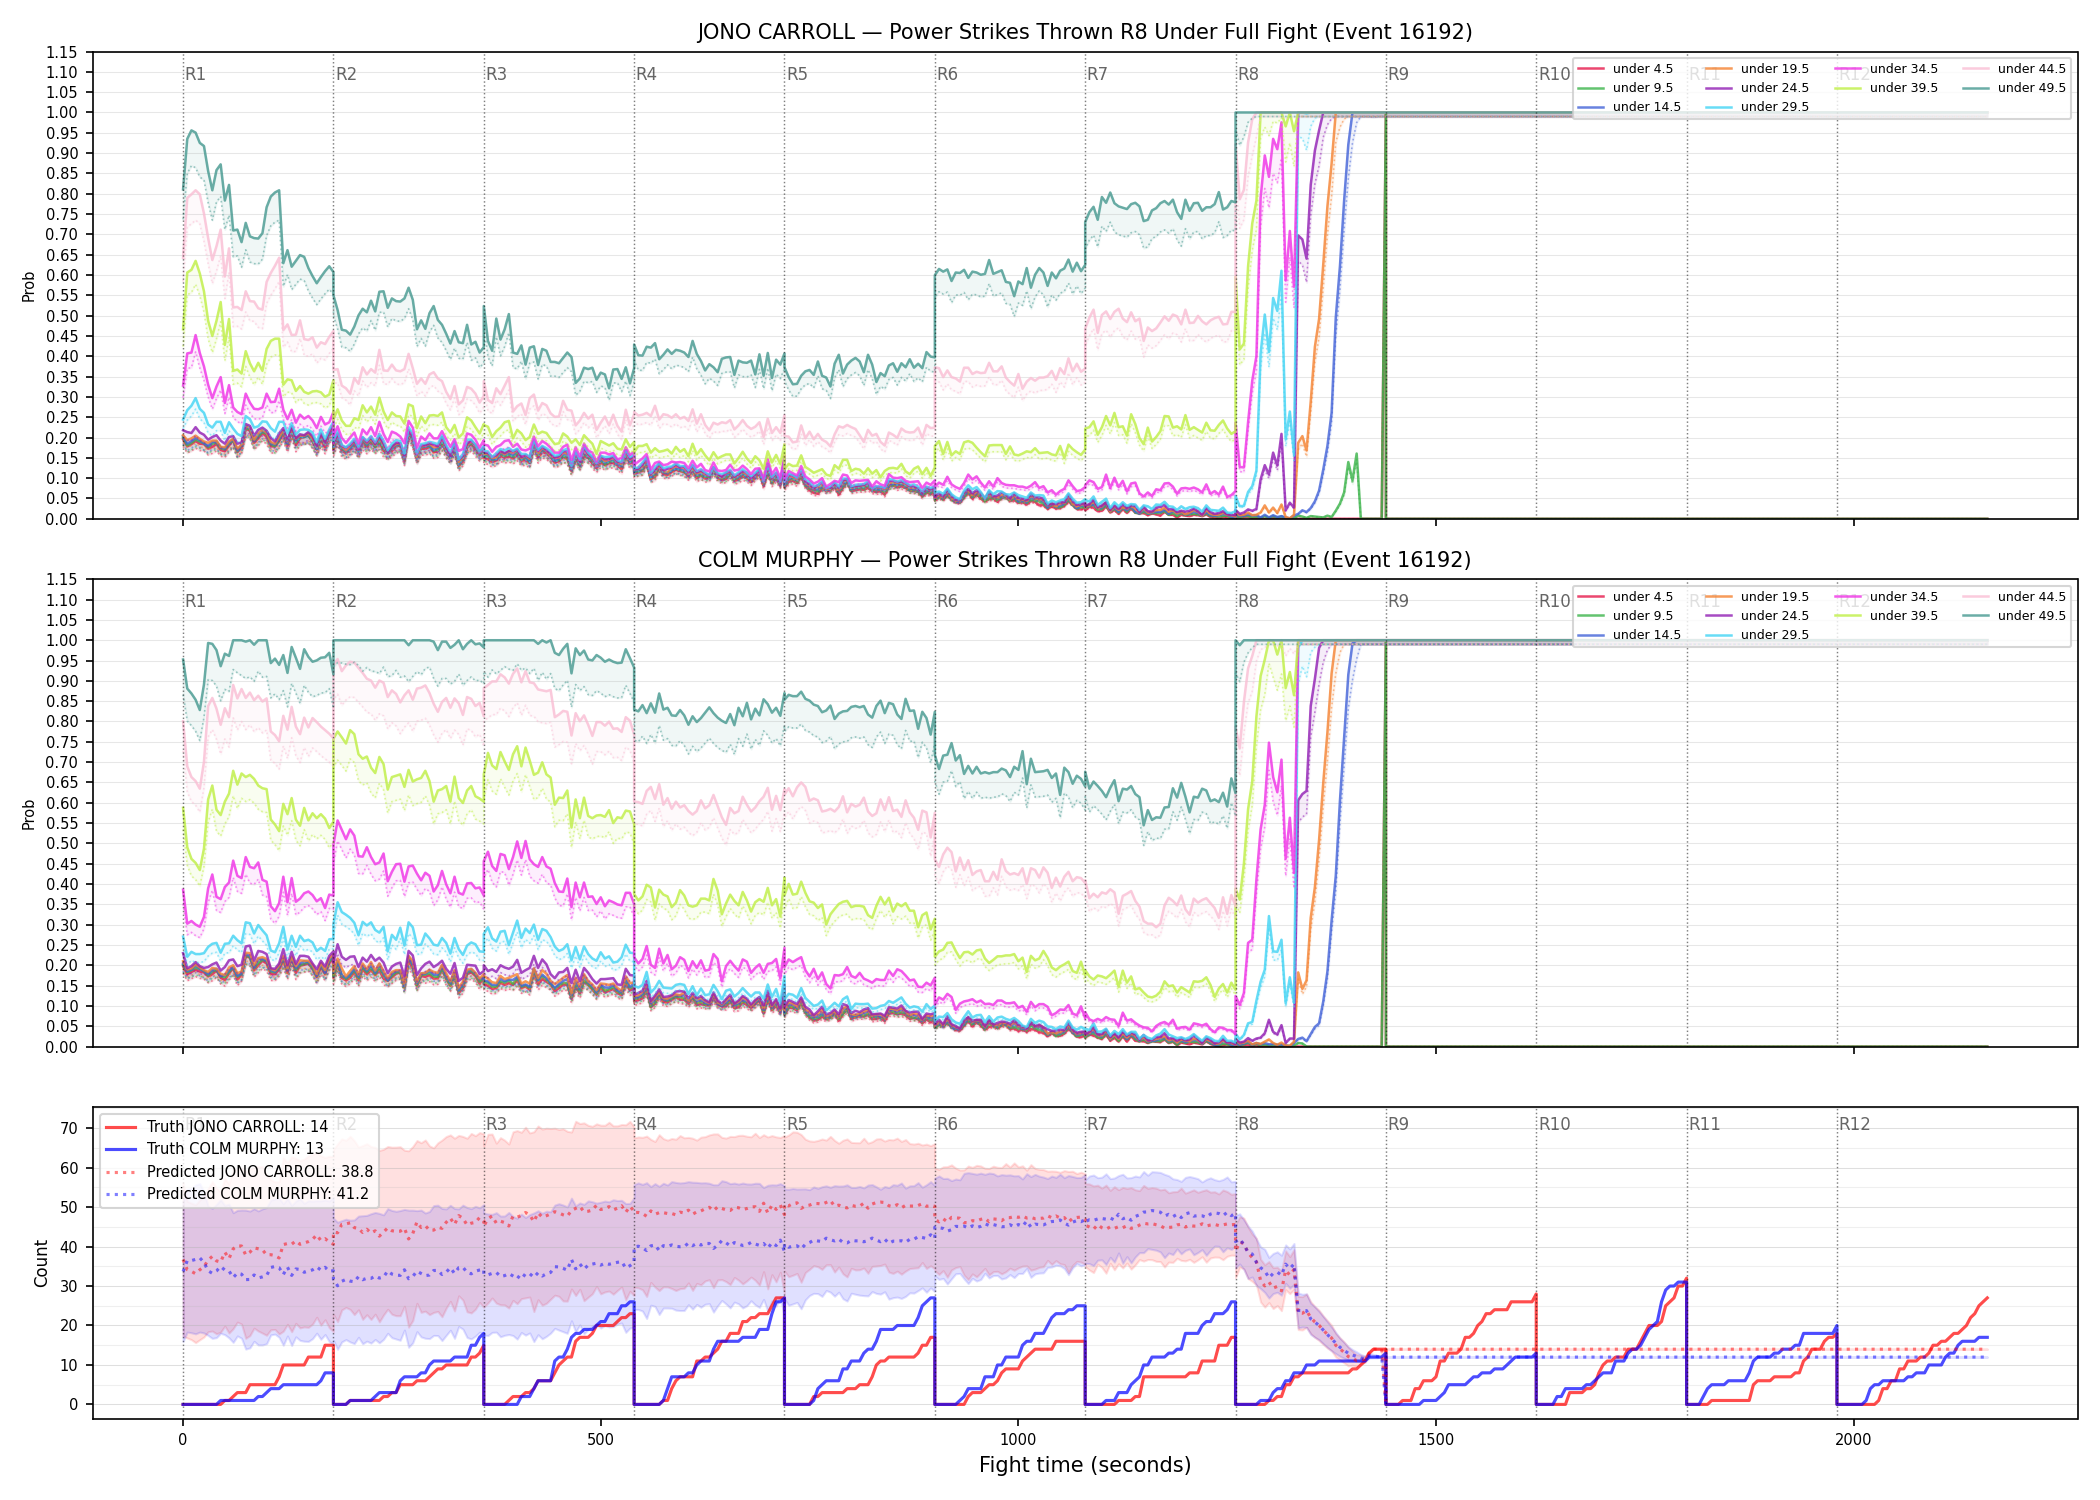Click the R10 round marker in bottom count chart
Image resolution: width=2100 pixels, height=1500 pixels.
point(1555,1124)
